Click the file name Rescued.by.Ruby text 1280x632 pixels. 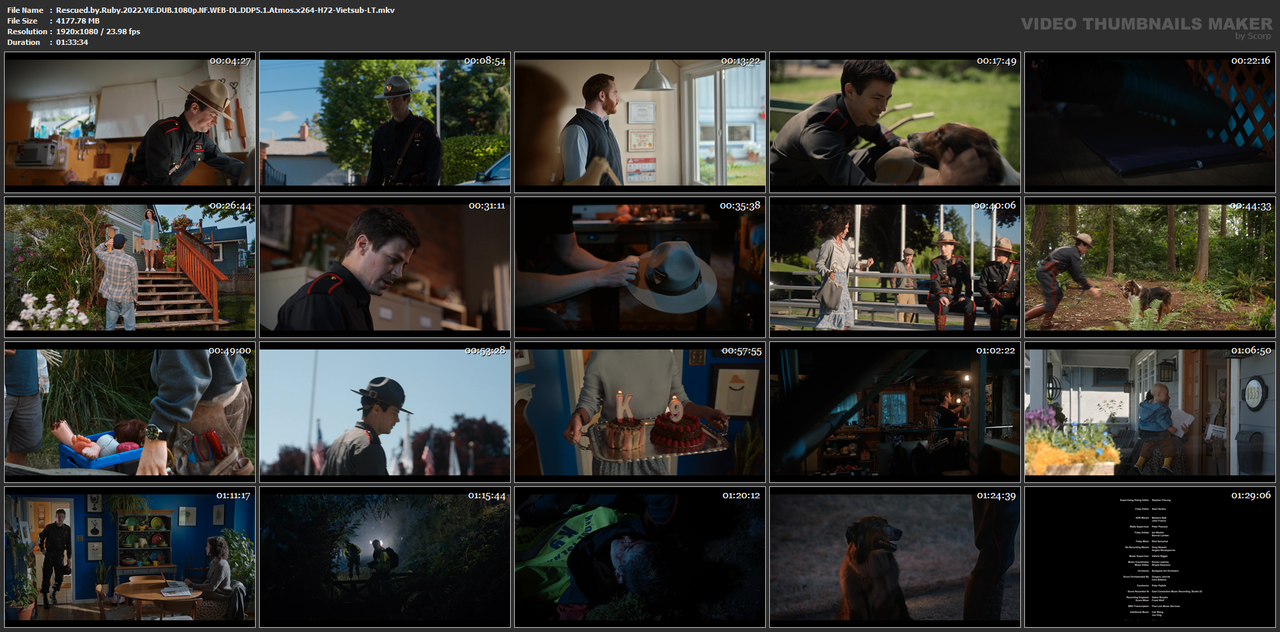coord(225,9)
